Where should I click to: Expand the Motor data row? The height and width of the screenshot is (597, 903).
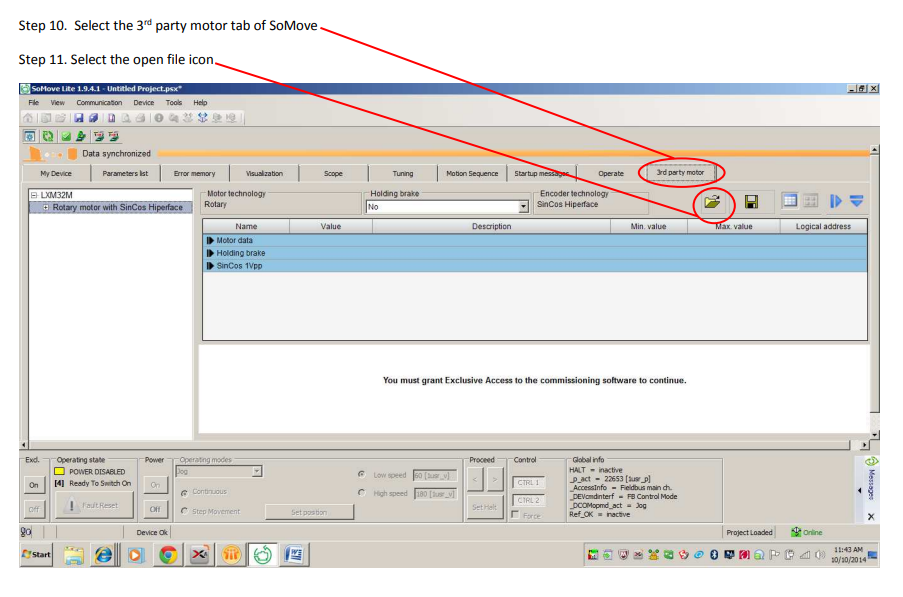point(210,241)
